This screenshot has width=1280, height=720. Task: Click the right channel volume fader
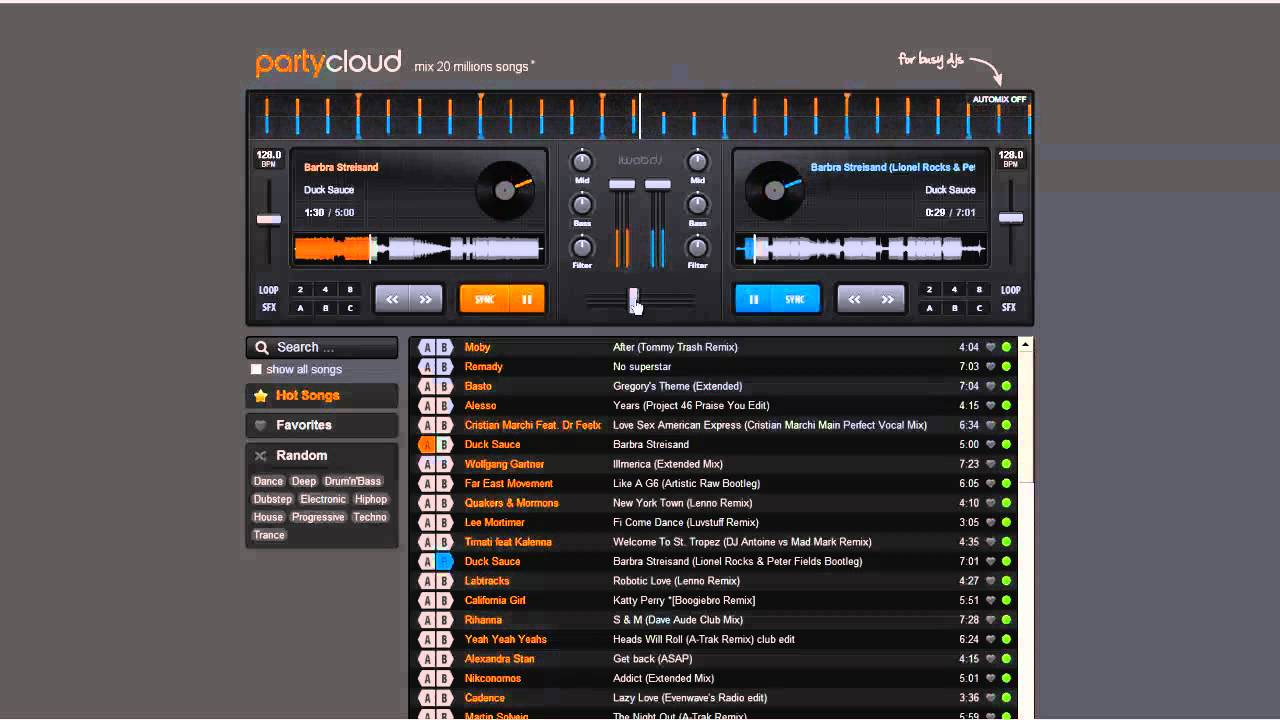(658, 185)
